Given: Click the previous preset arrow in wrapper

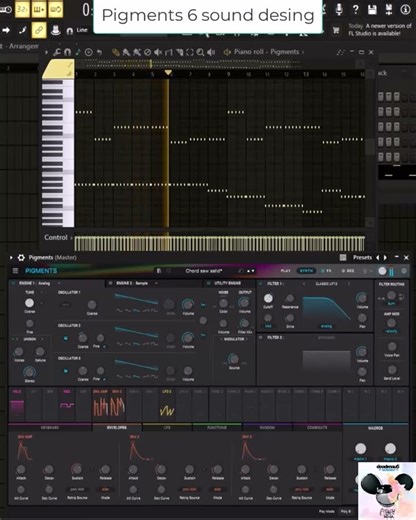Looking at the screenshot, I should pyautogui.click(x=378, y=257).
